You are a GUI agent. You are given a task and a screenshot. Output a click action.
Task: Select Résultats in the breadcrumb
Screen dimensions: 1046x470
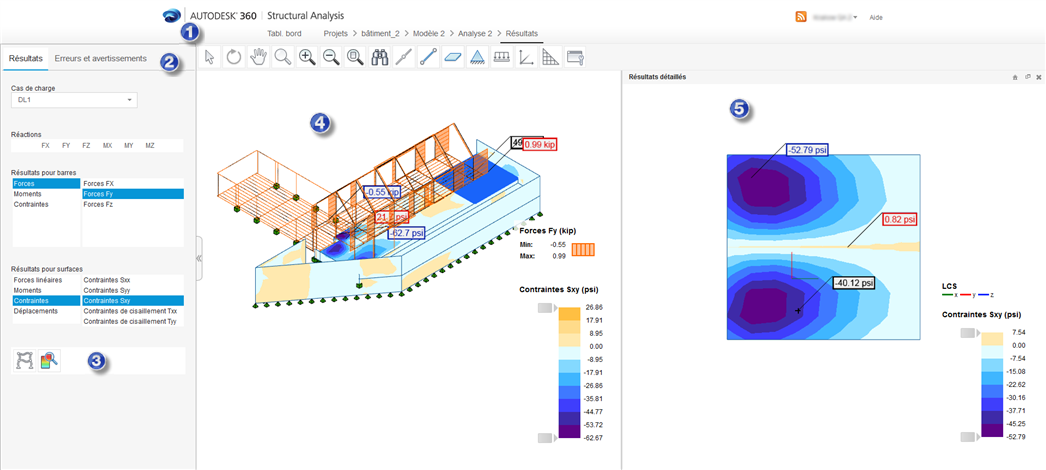[x=522, y=33]
